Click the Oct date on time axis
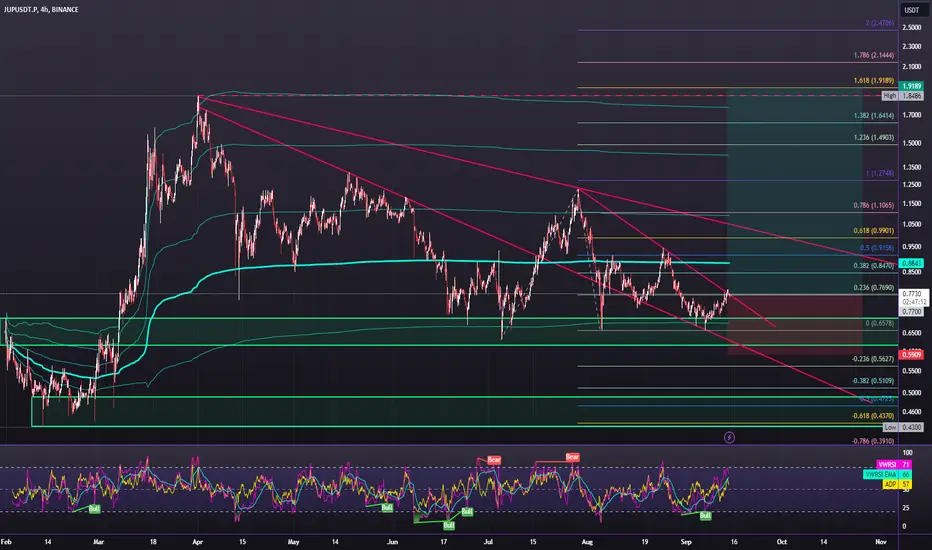The height and width of the screenshot is (550, 932). click(x=782, y=542)
